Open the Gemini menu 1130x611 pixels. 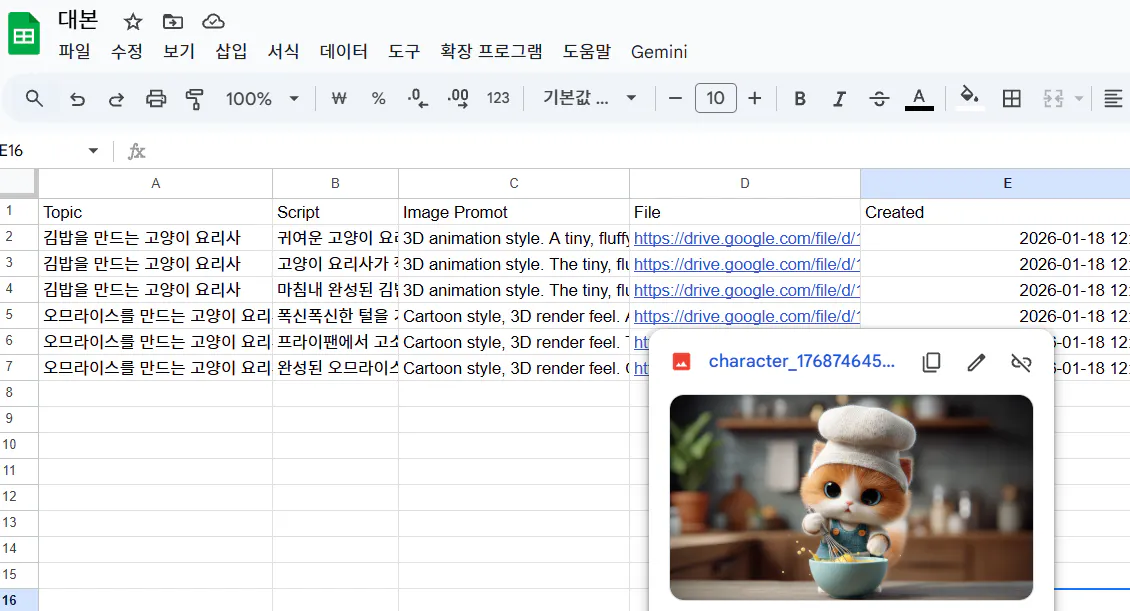pos(659,53)
